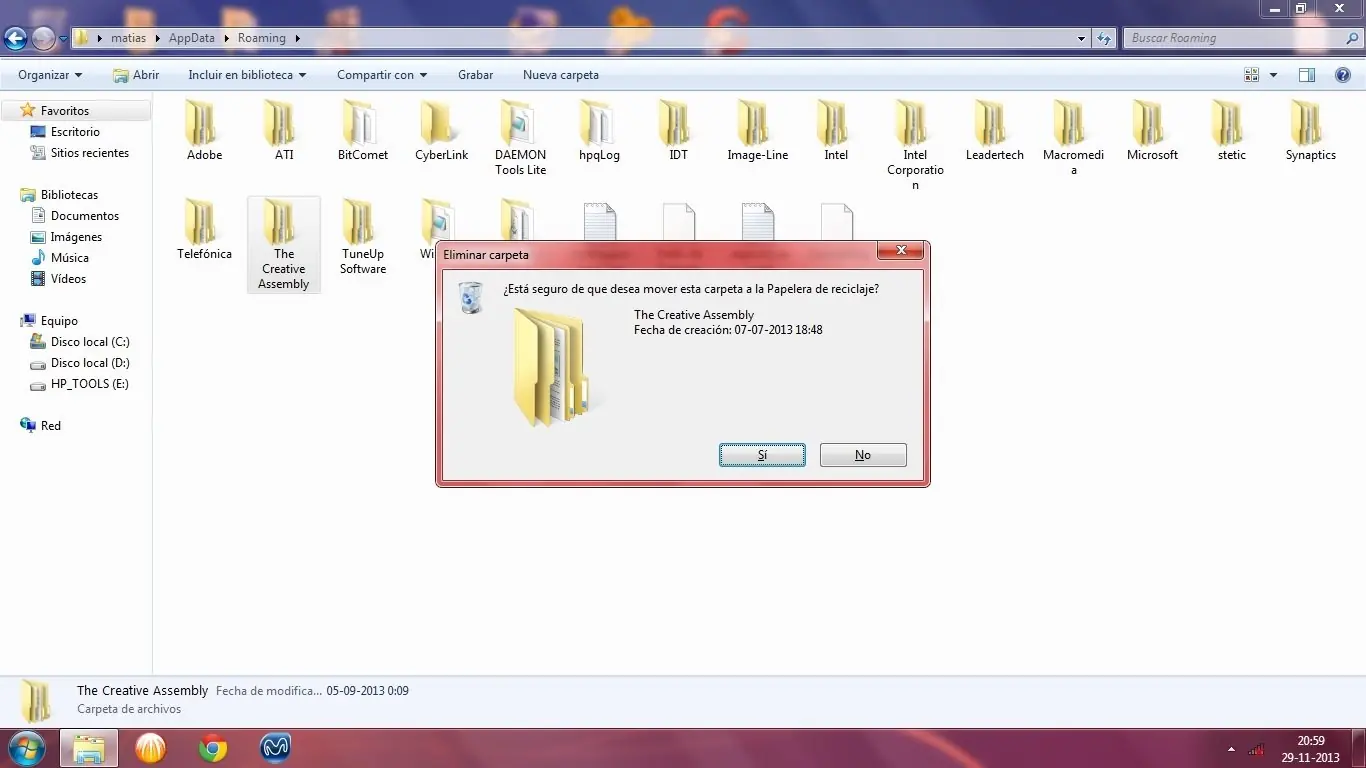
Task: Select the Synaptics folder
Action: coord(1311,130)
